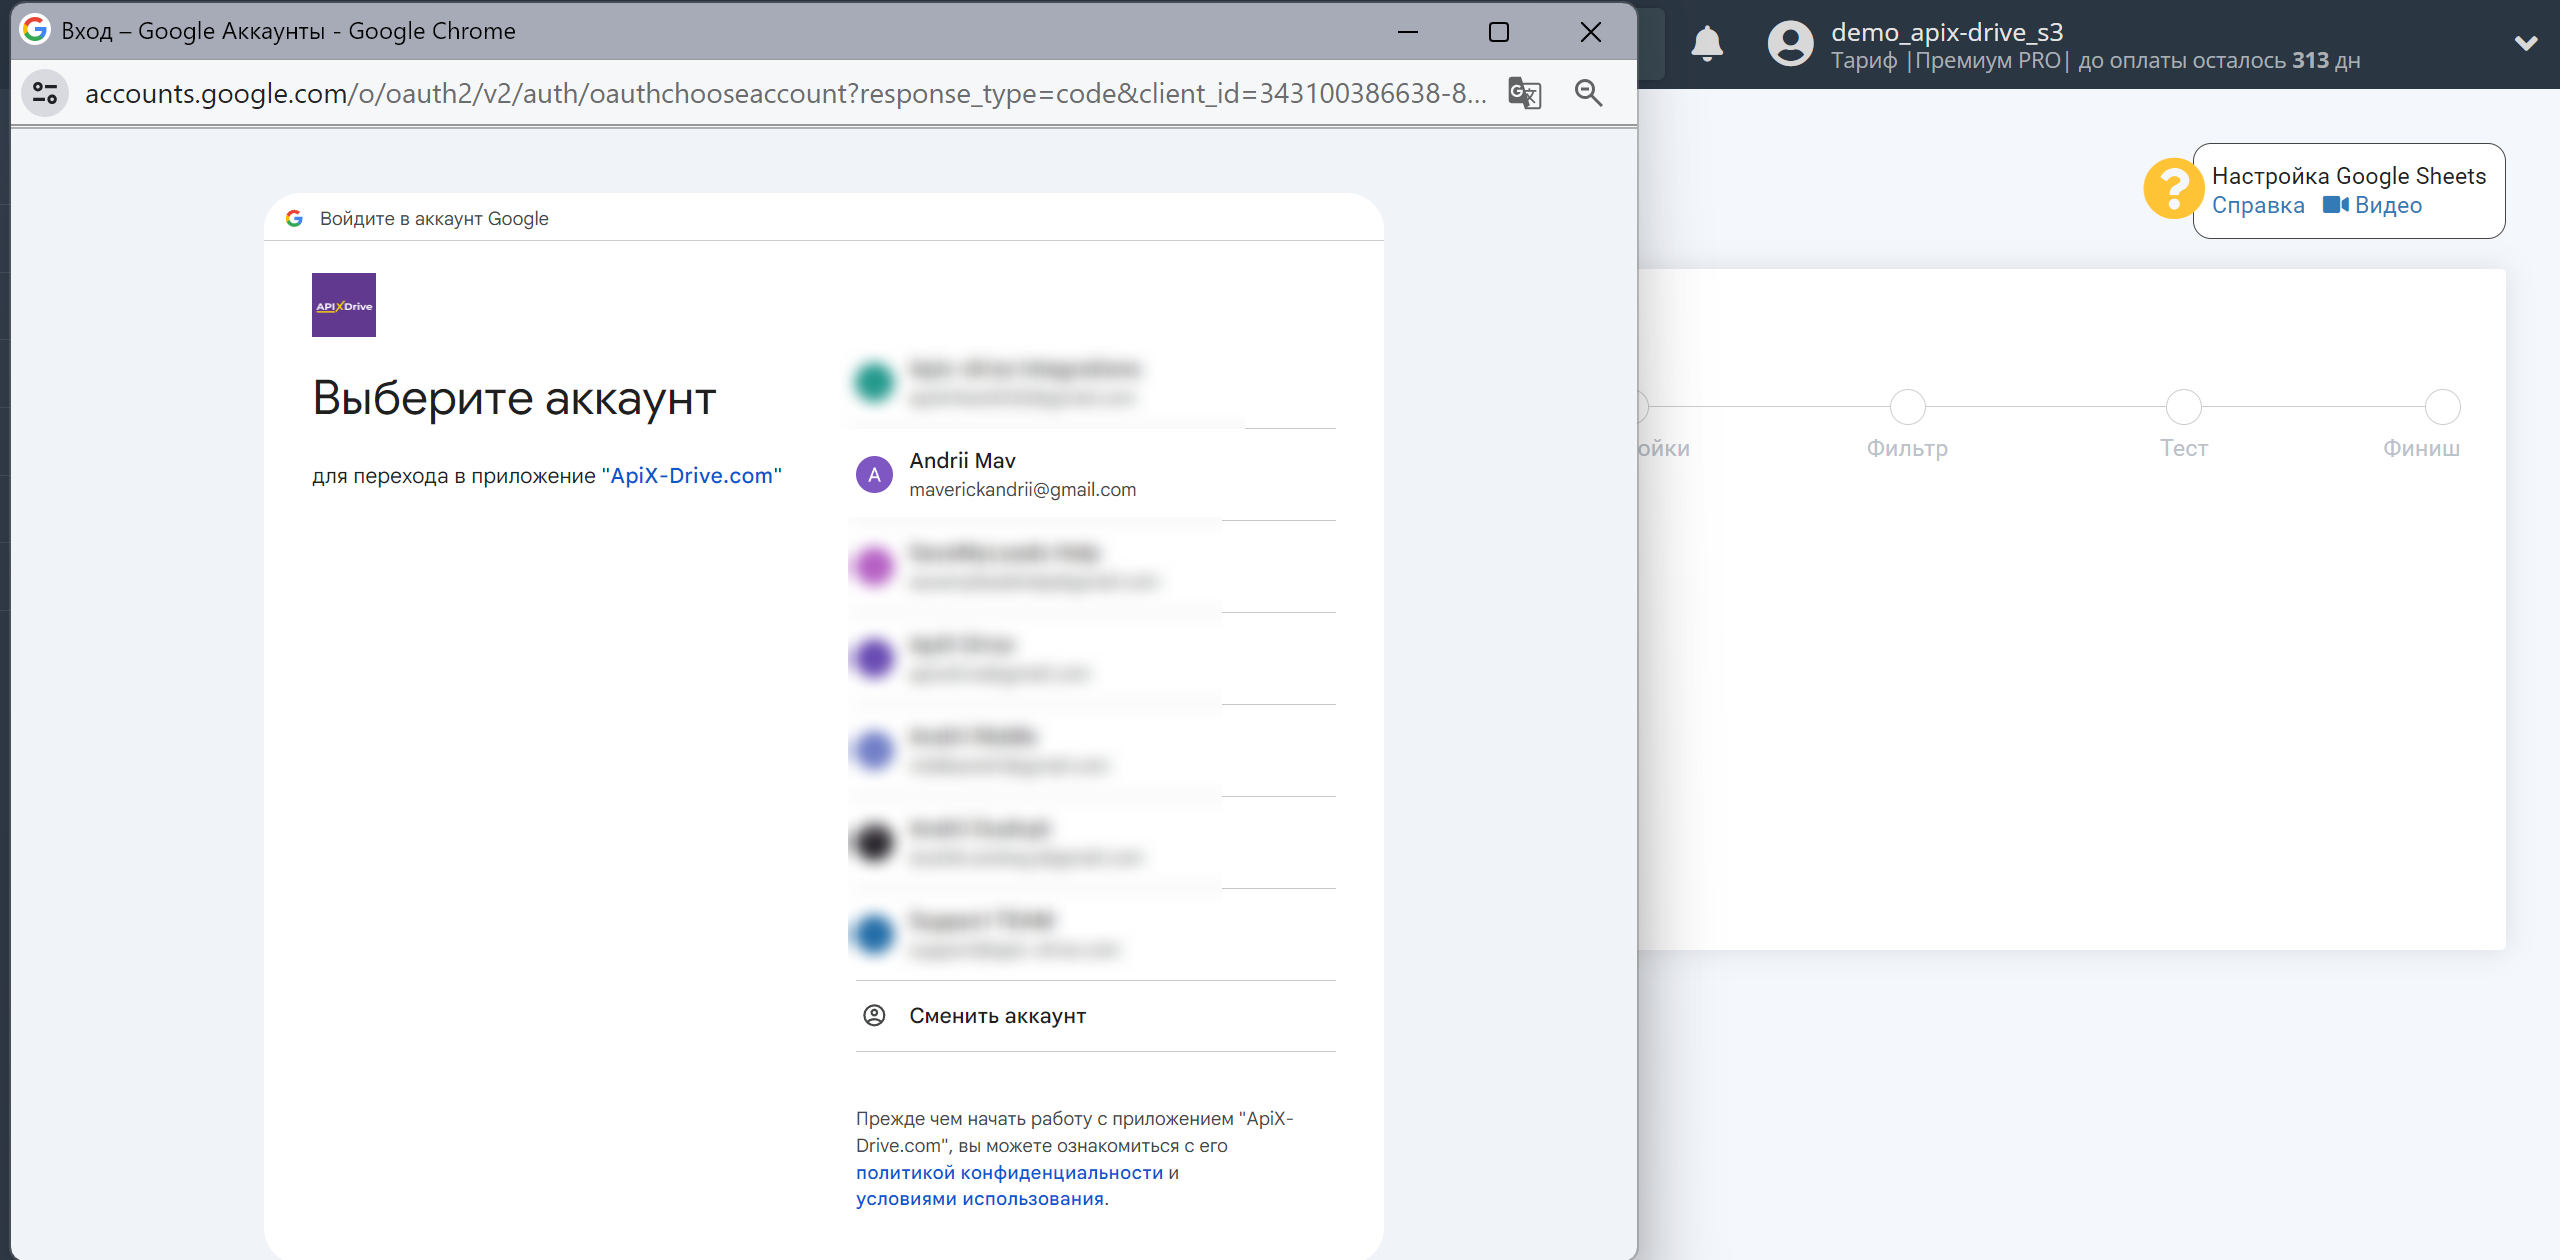Click the purple A avatar of Andrii Mav

[x=874, y=475]
